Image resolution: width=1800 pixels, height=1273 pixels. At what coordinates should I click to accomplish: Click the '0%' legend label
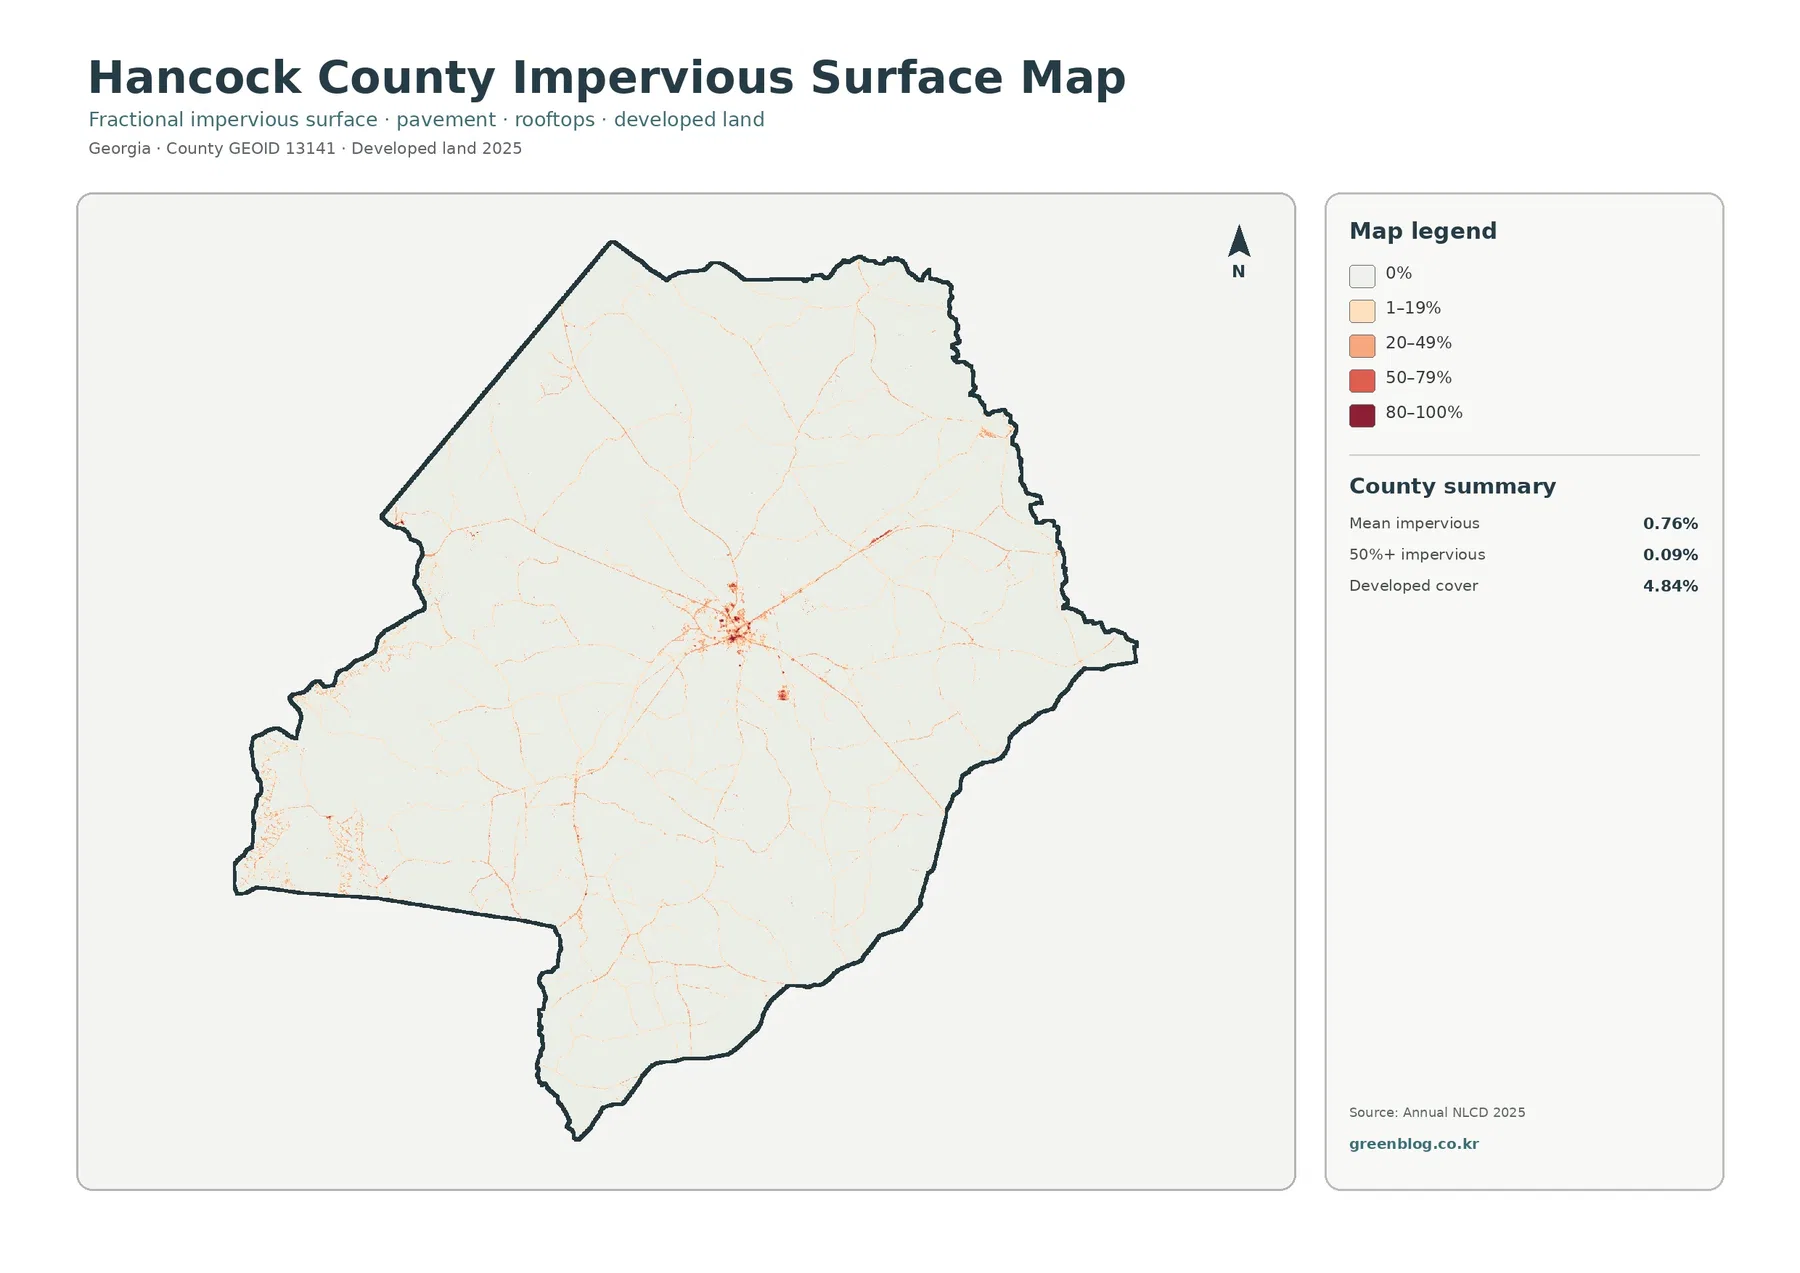[1398, 273]
